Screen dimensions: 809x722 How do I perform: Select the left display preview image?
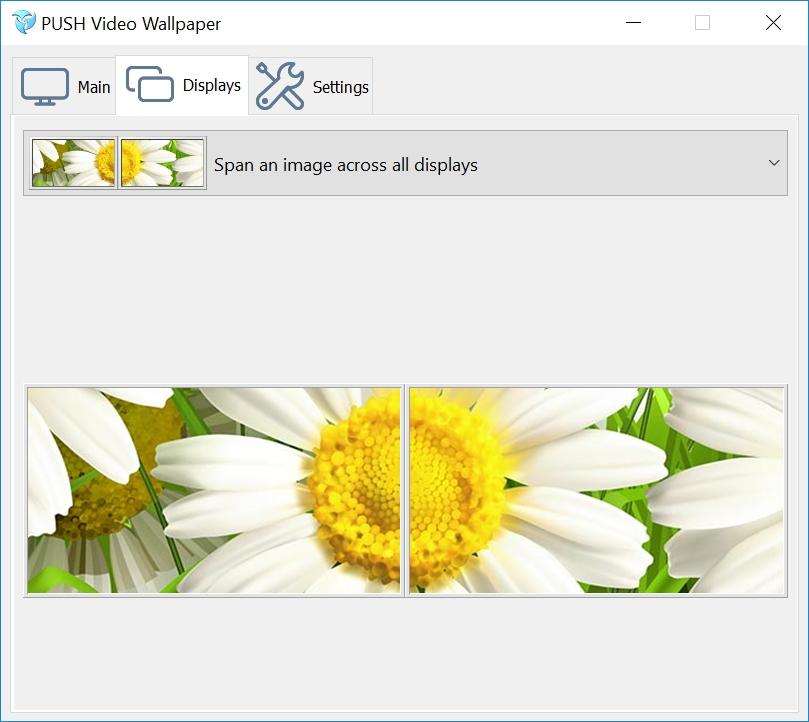[214, 490]
